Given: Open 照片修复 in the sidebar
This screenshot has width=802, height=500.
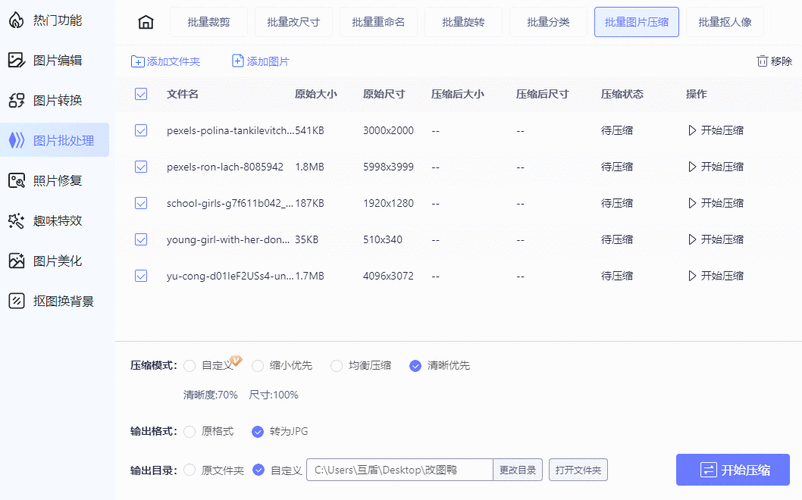Looking at the screenshot, I should click(56, 180).
